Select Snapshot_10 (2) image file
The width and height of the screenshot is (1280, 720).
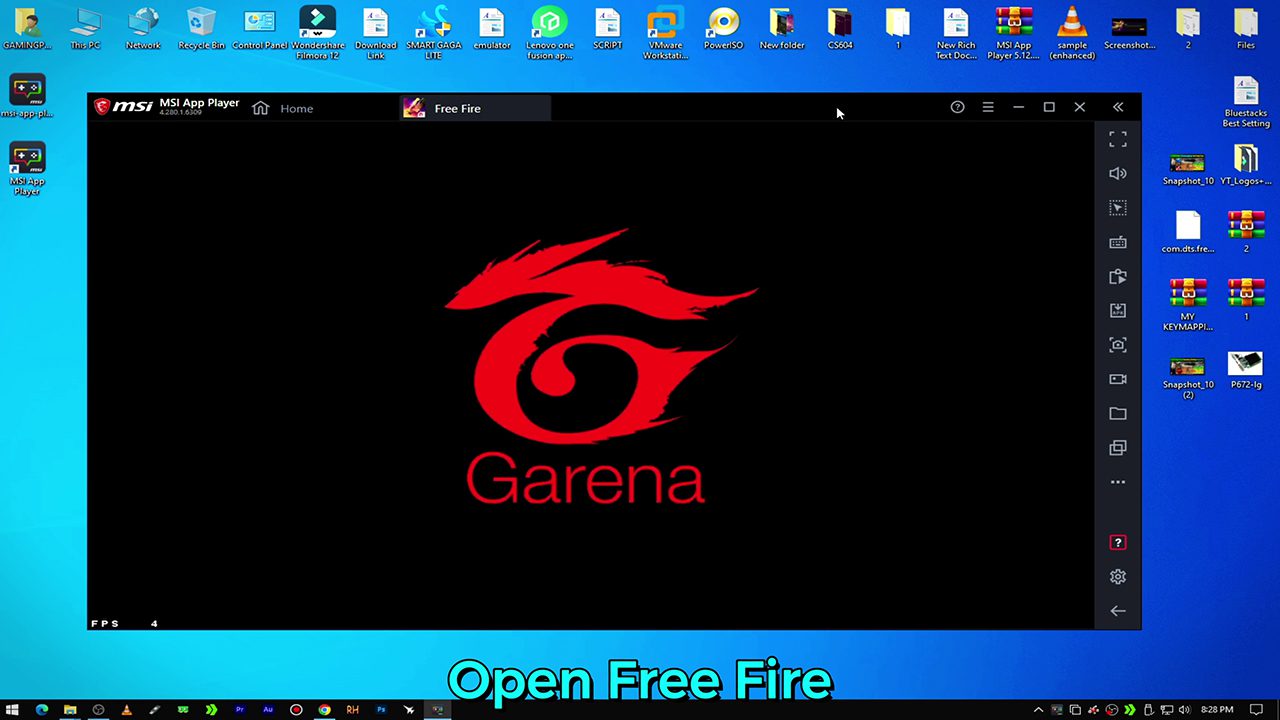pos(1188,376)
